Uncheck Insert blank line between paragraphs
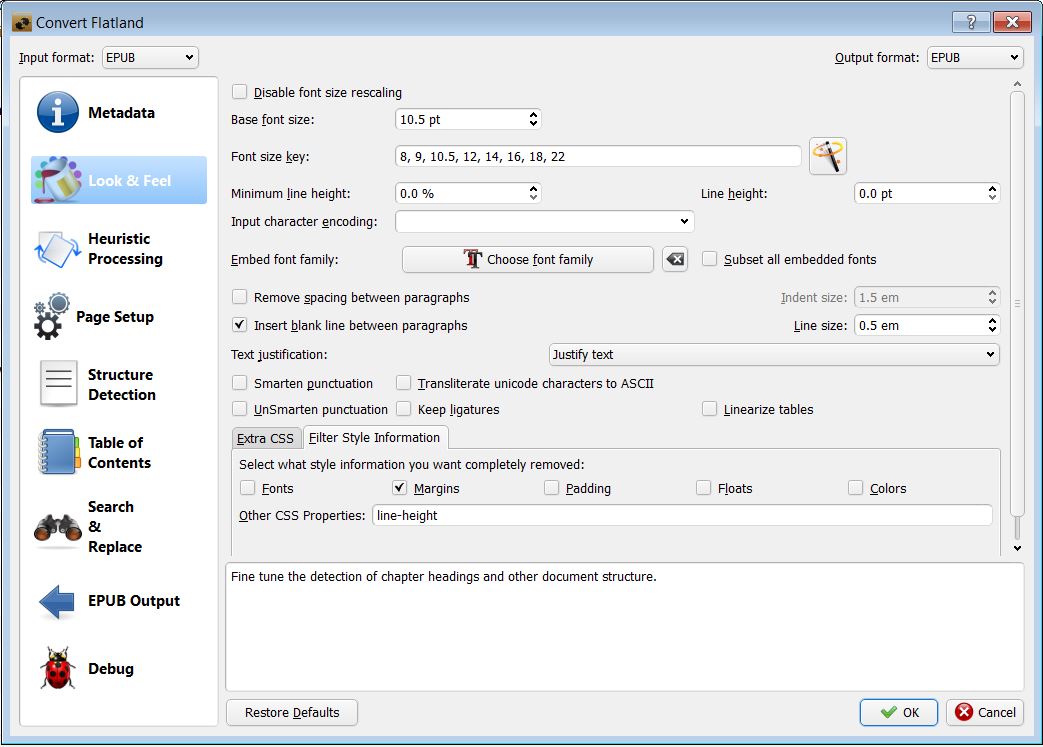The height and width of the screenshot is (747, 1043). point(239,325)
